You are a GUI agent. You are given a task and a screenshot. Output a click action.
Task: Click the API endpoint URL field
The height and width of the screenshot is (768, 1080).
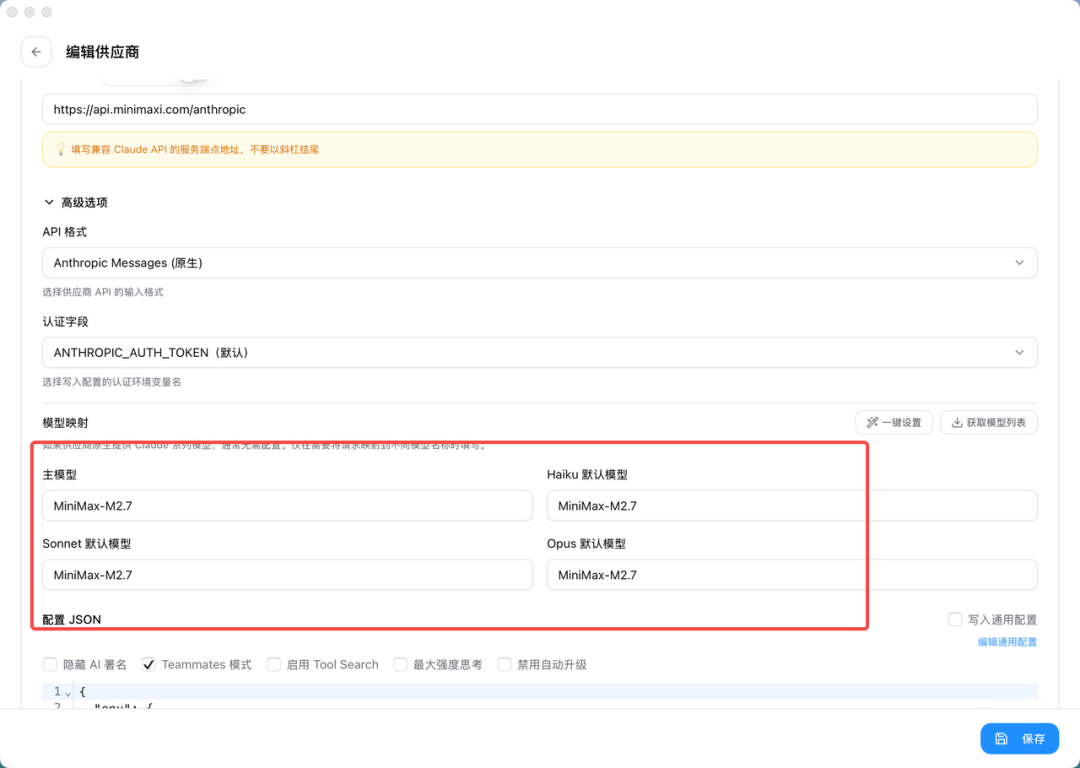(539, 109)
